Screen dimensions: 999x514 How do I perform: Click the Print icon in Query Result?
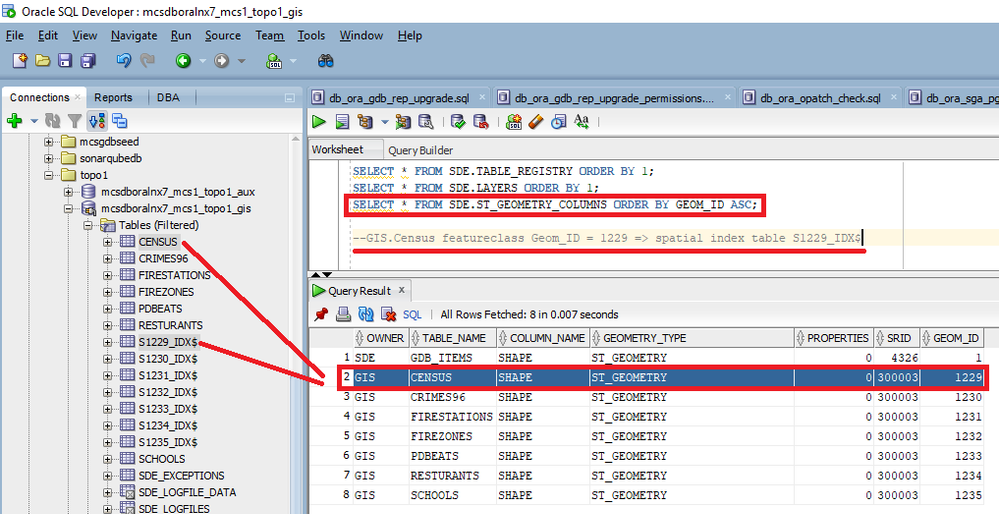pos(343,314)
